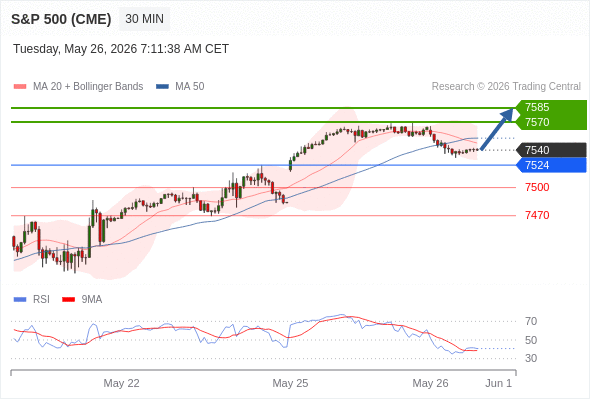Click the blue RSI legend swatch
This screenshot has width=590, height=400.
coord(20,300)
